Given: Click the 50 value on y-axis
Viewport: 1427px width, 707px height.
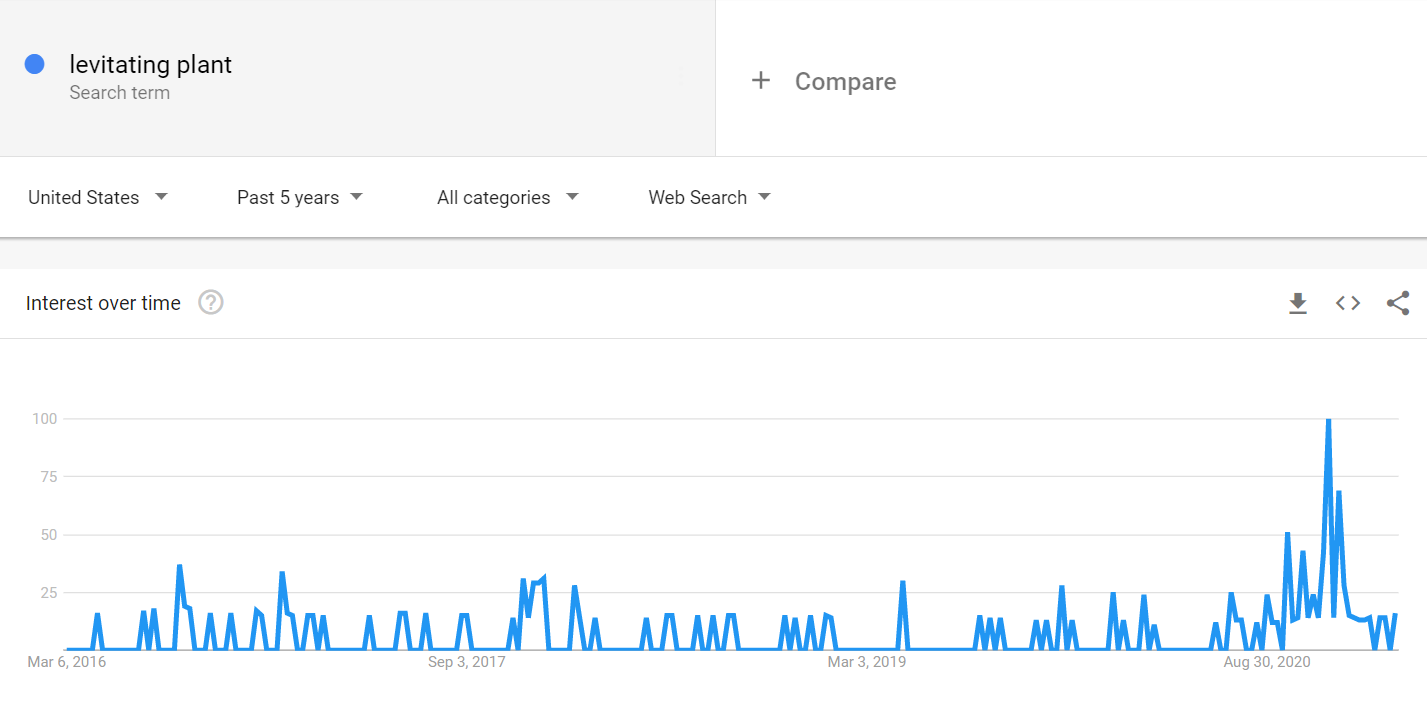Looking at the screenshot, I should [x=47, y=535].
